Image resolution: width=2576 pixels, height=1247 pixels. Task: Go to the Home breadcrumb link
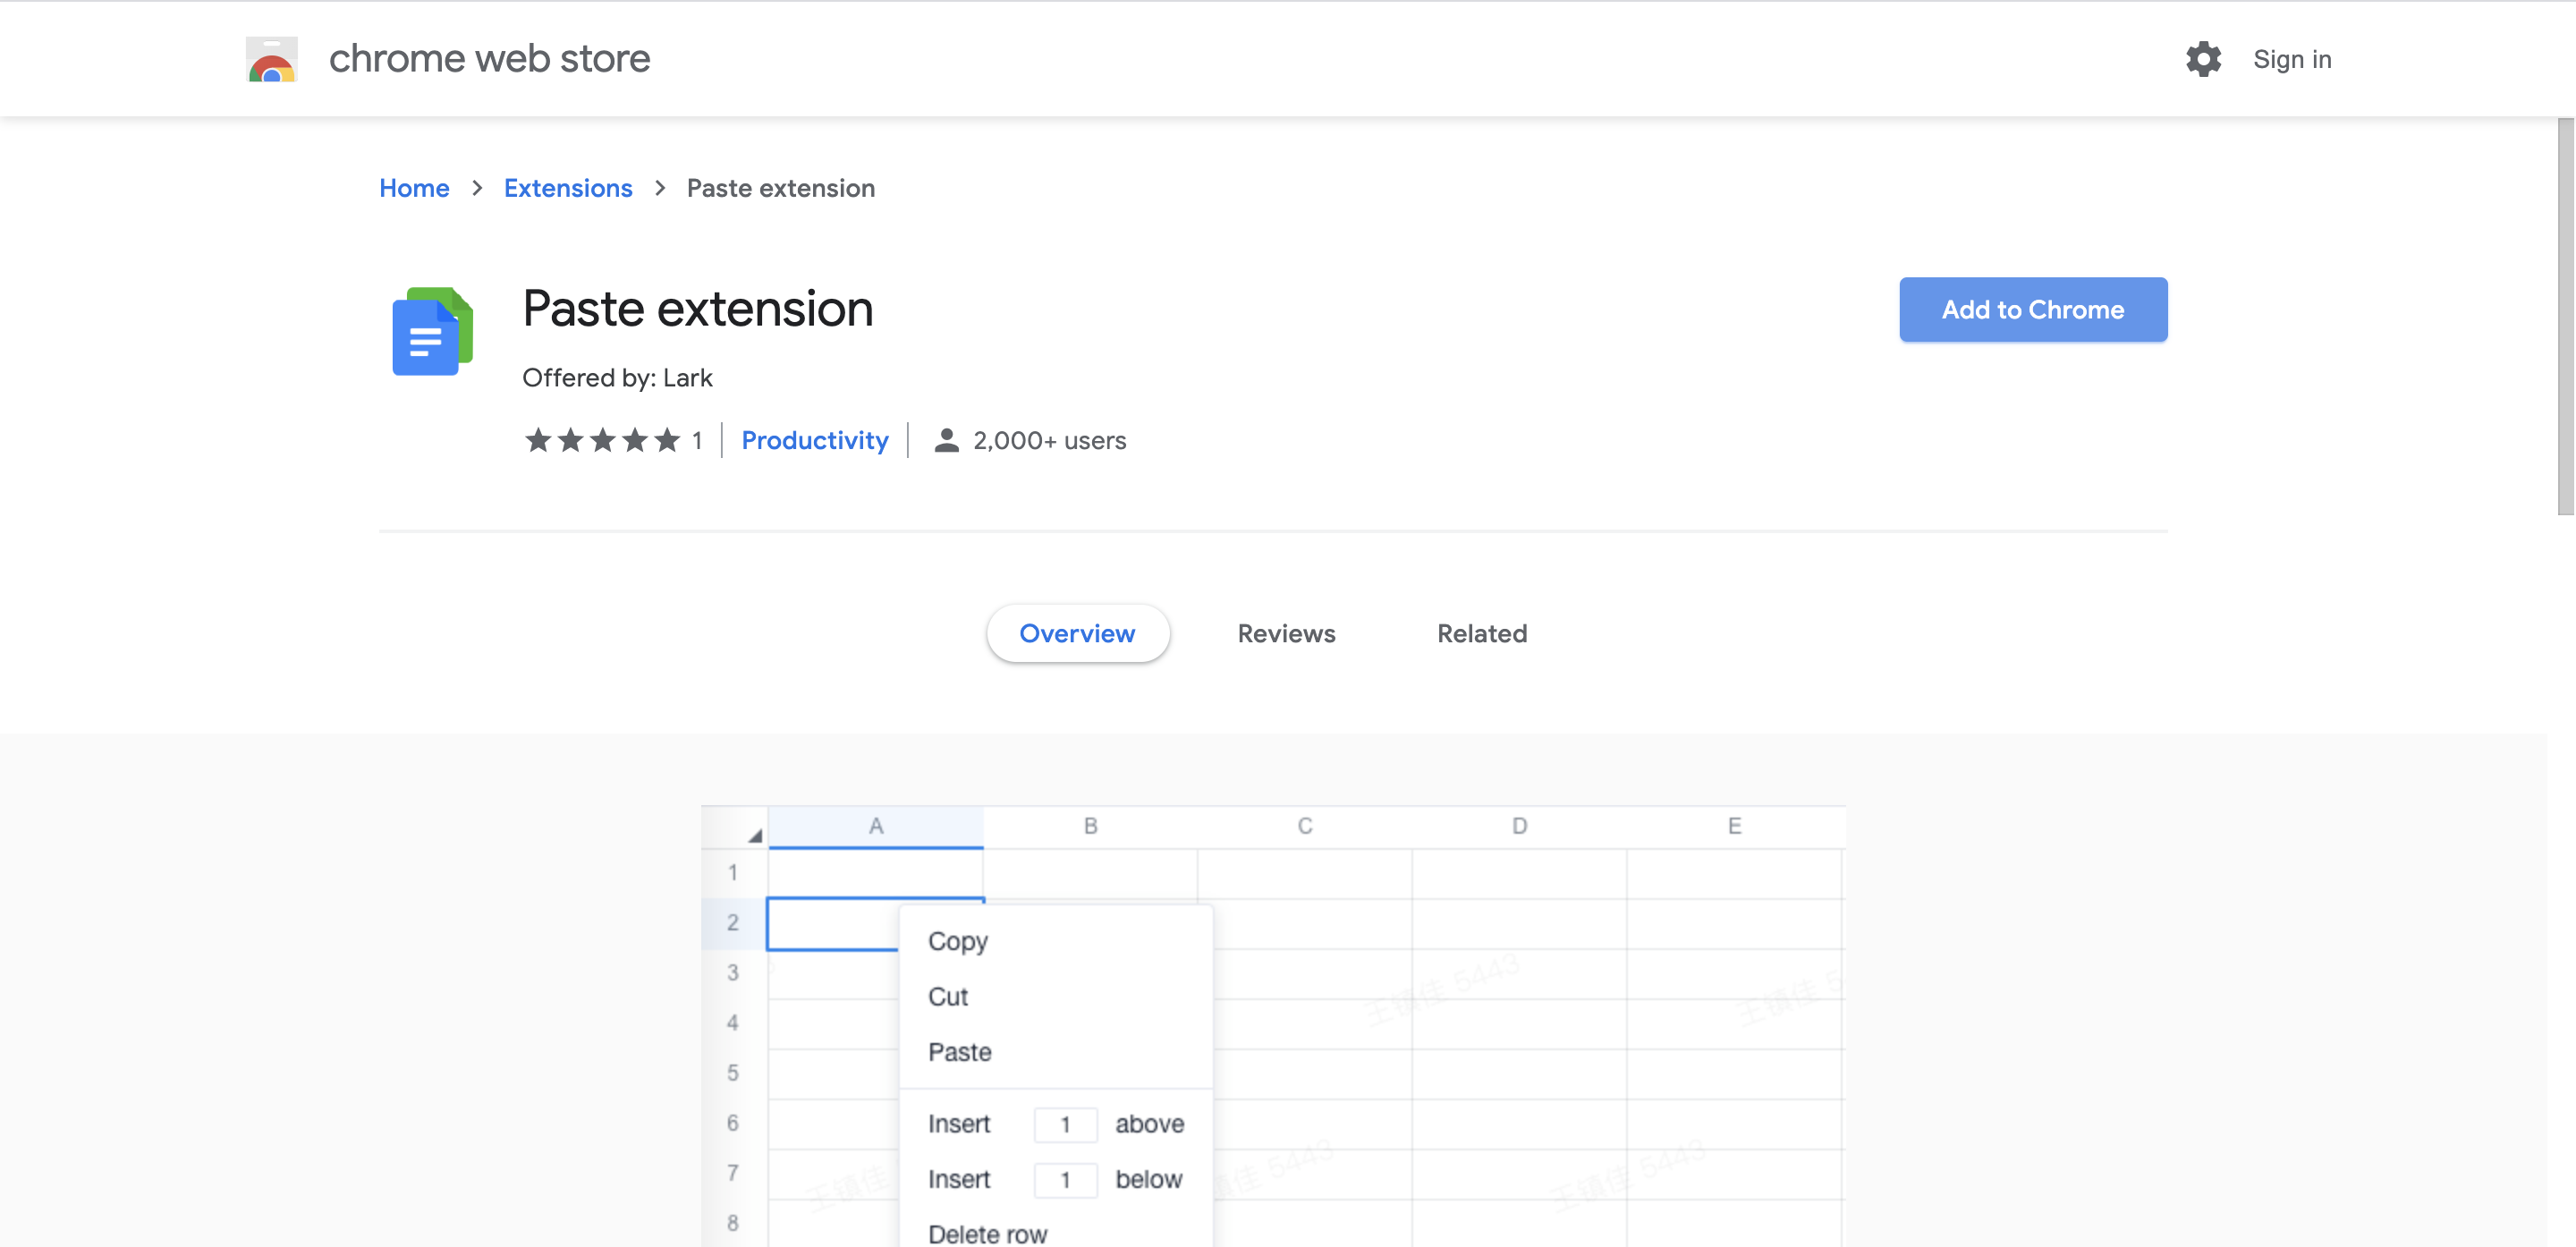[414, 188]
